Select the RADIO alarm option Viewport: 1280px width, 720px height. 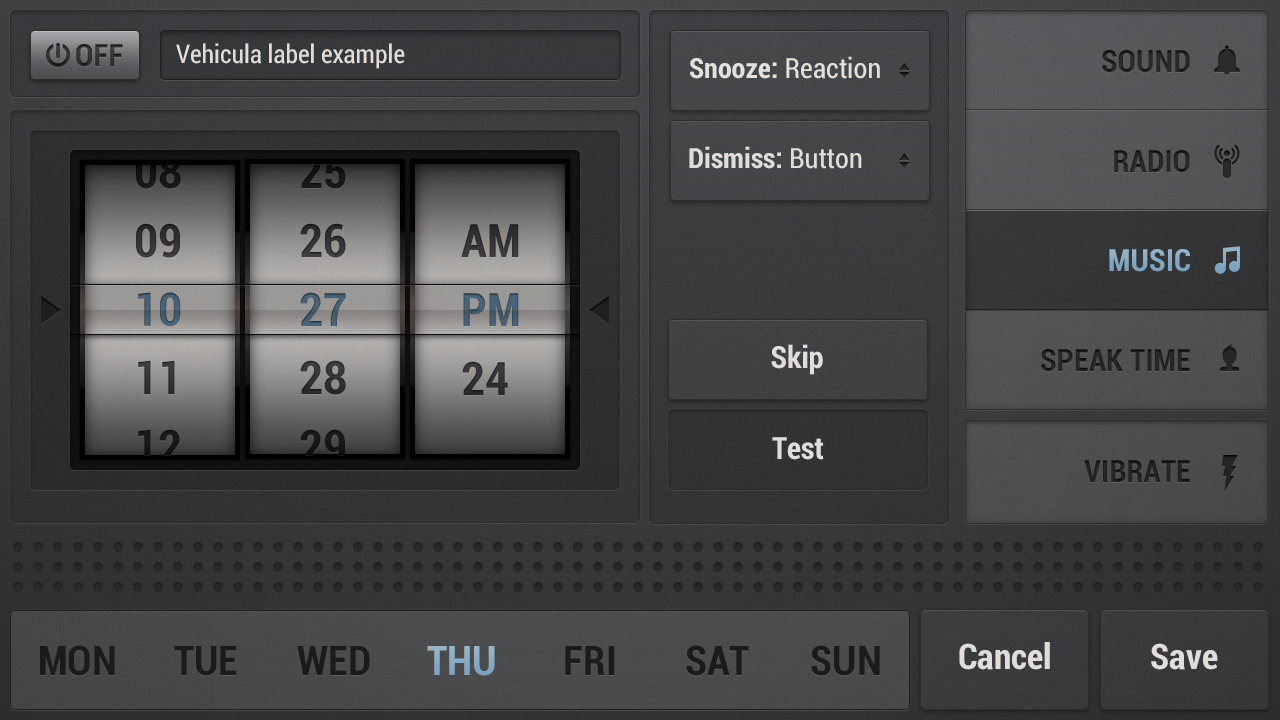(1116, 161)
